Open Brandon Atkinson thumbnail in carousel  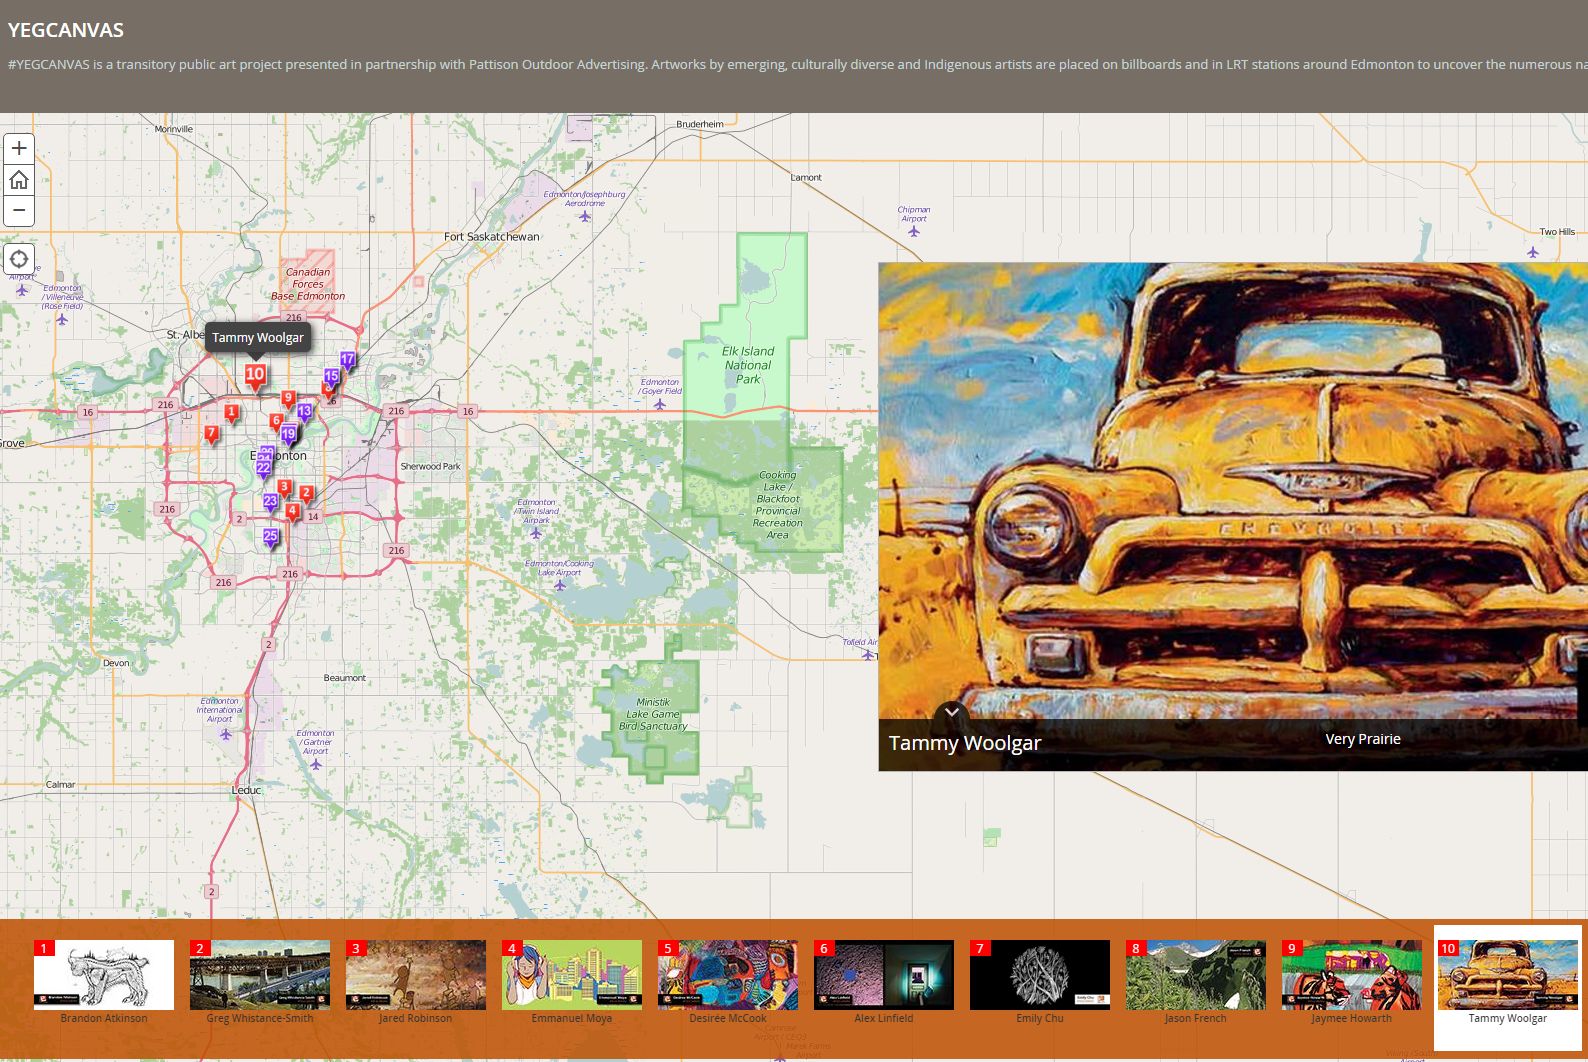pyautogui.click(x=104, y=975)
